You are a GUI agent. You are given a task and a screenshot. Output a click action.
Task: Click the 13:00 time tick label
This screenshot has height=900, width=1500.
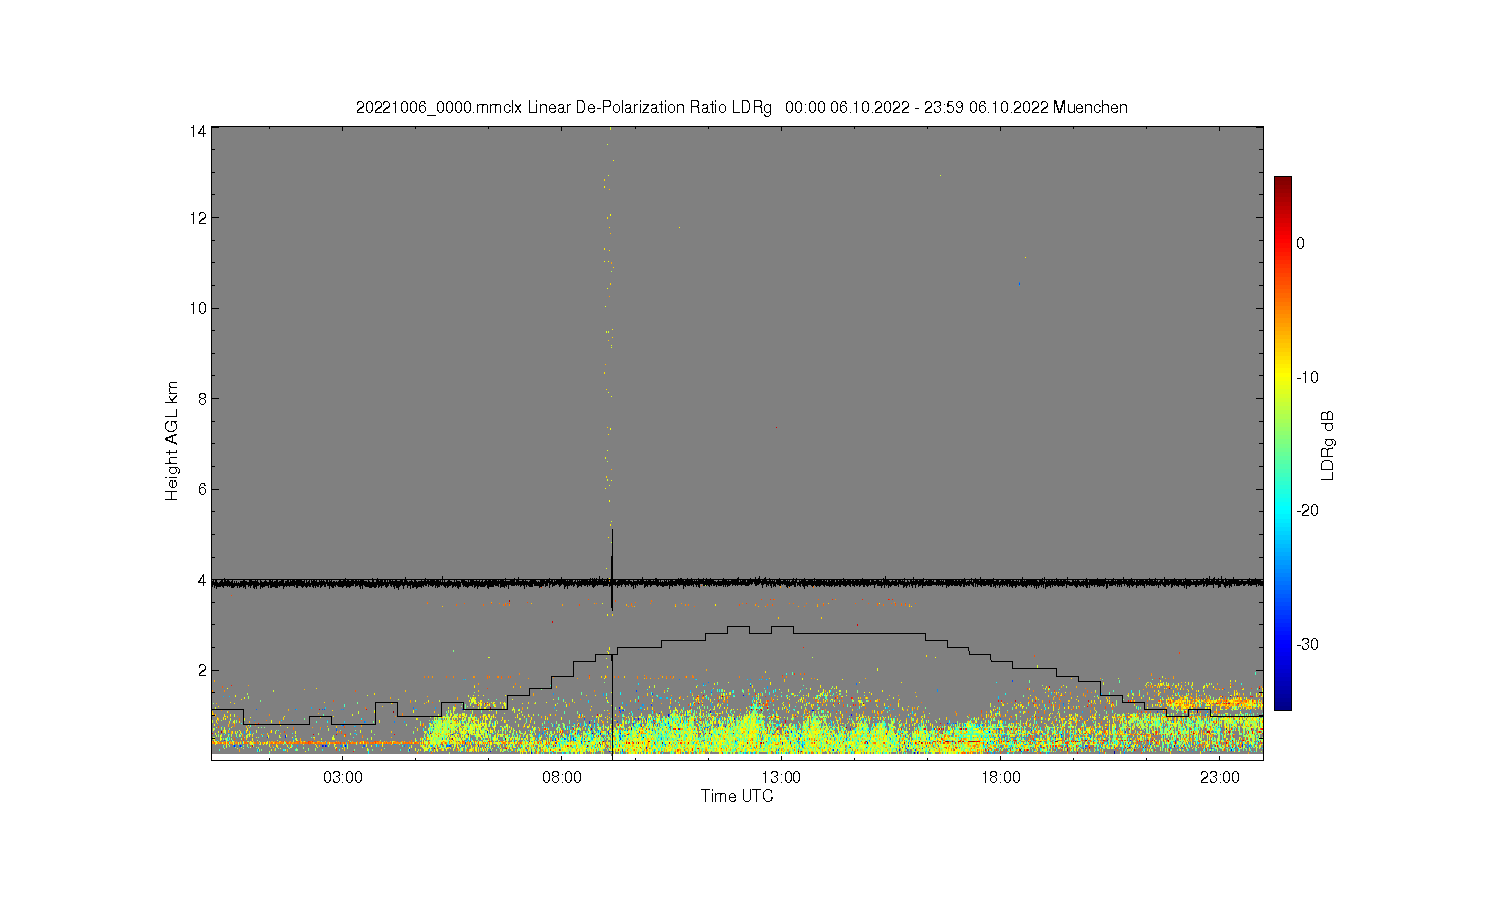pyautogui.click(x=781, y=778)
